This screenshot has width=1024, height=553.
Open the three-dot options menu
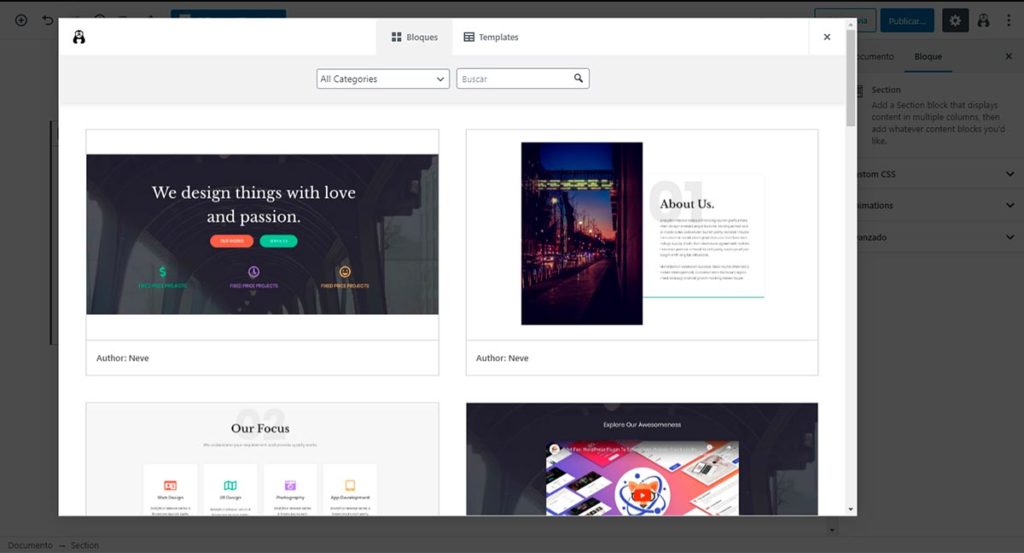(1009, 21)
